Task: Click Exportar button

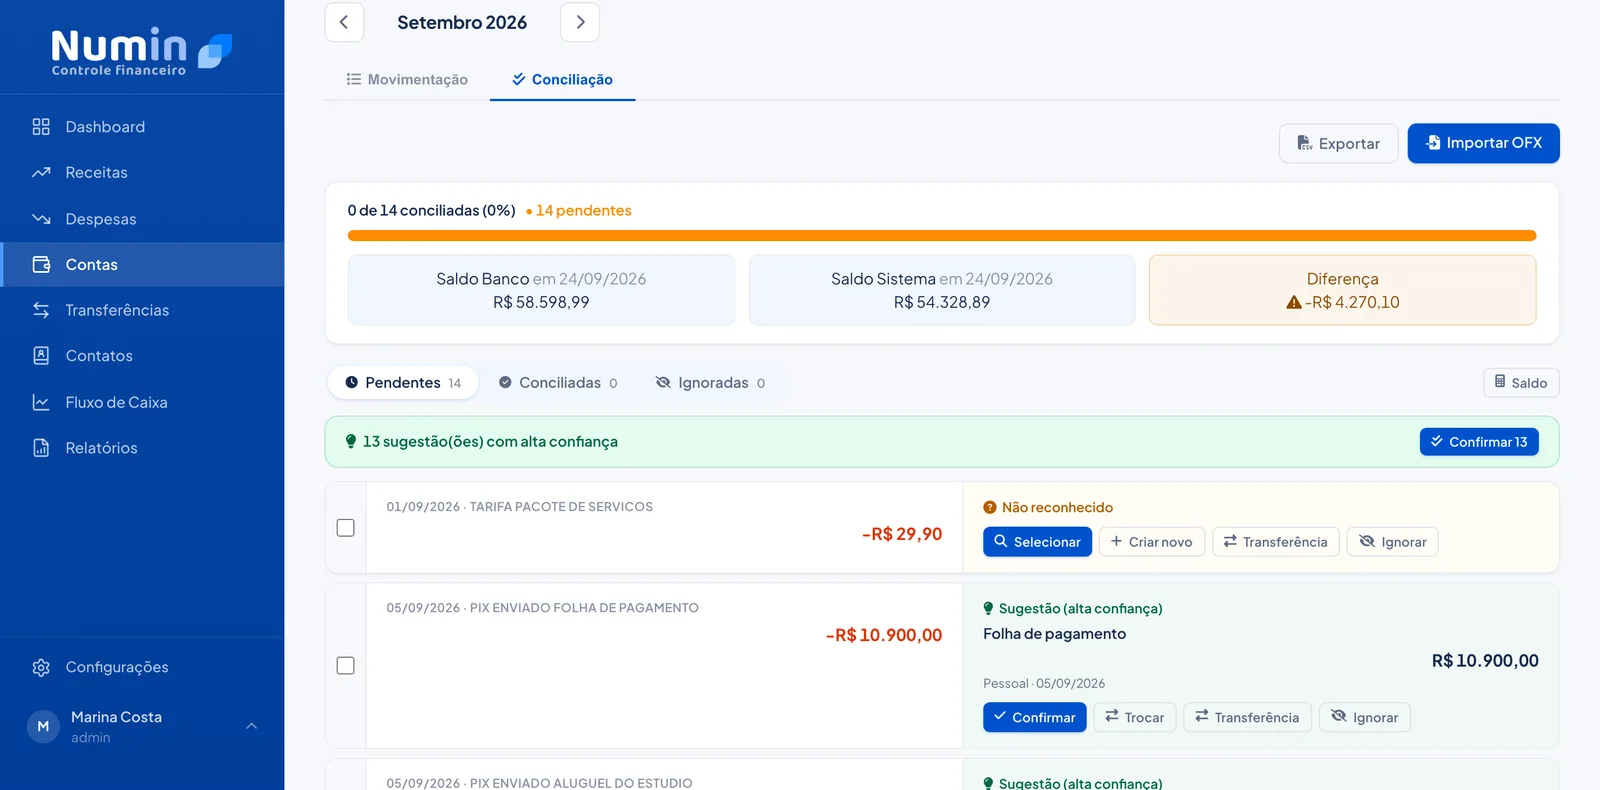Action: 1339,143
